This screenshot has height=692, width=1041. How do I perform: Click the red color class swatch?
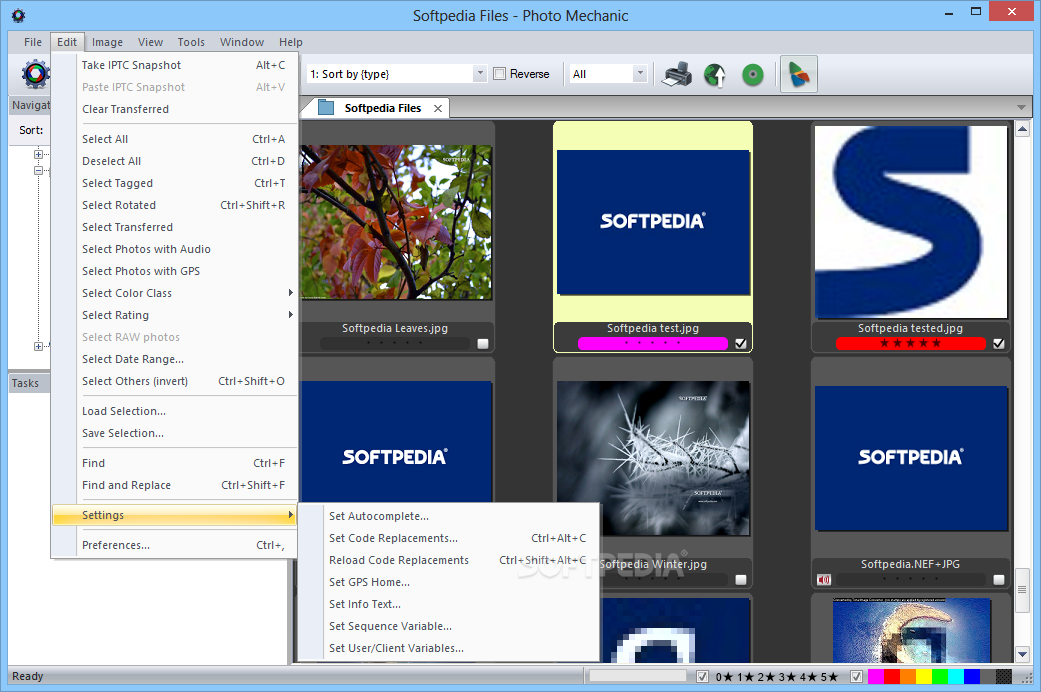(x=892, y=677)
